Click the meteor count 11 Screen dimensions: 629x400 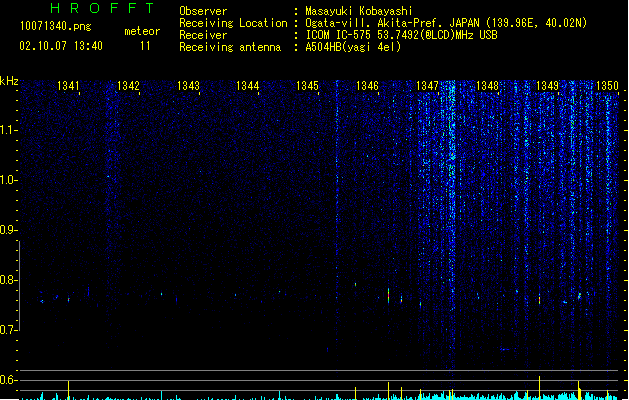pos(145,46)
